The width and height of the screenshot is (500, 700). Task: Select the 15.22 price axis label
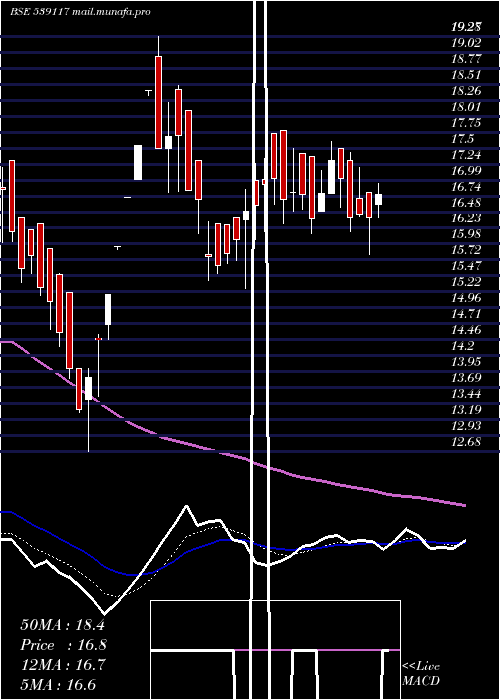(466, 282)
